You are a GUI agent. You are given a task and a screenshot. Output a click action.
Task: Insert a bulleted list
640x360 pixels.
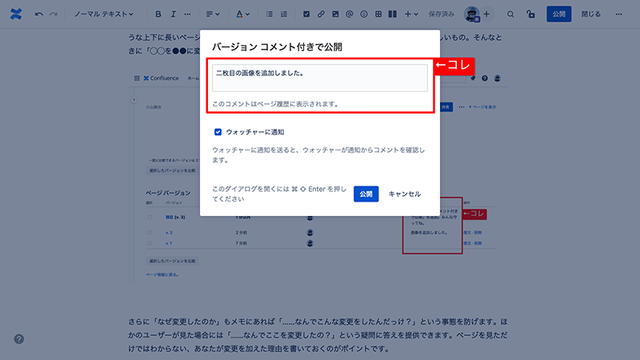tap(269, 14)
